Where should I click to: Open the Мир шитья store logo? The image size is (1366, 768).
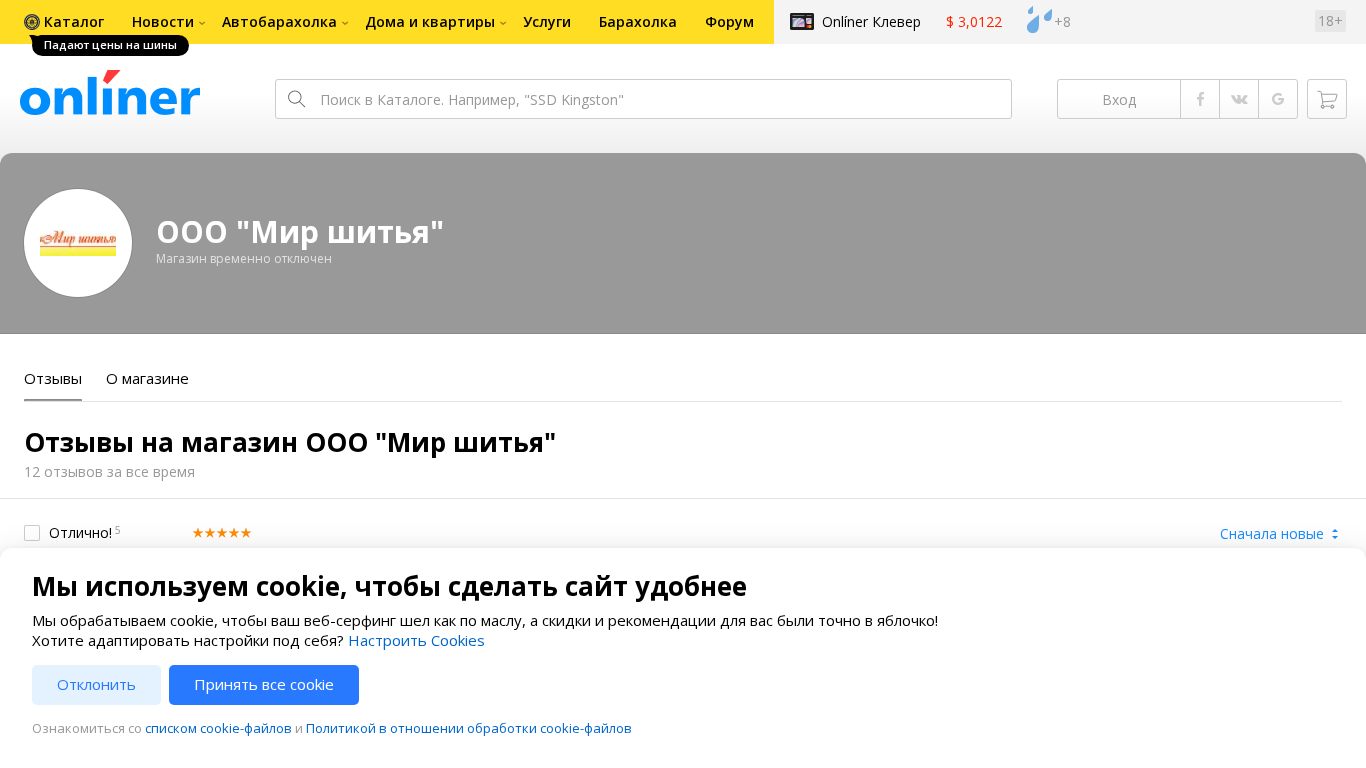78,243
